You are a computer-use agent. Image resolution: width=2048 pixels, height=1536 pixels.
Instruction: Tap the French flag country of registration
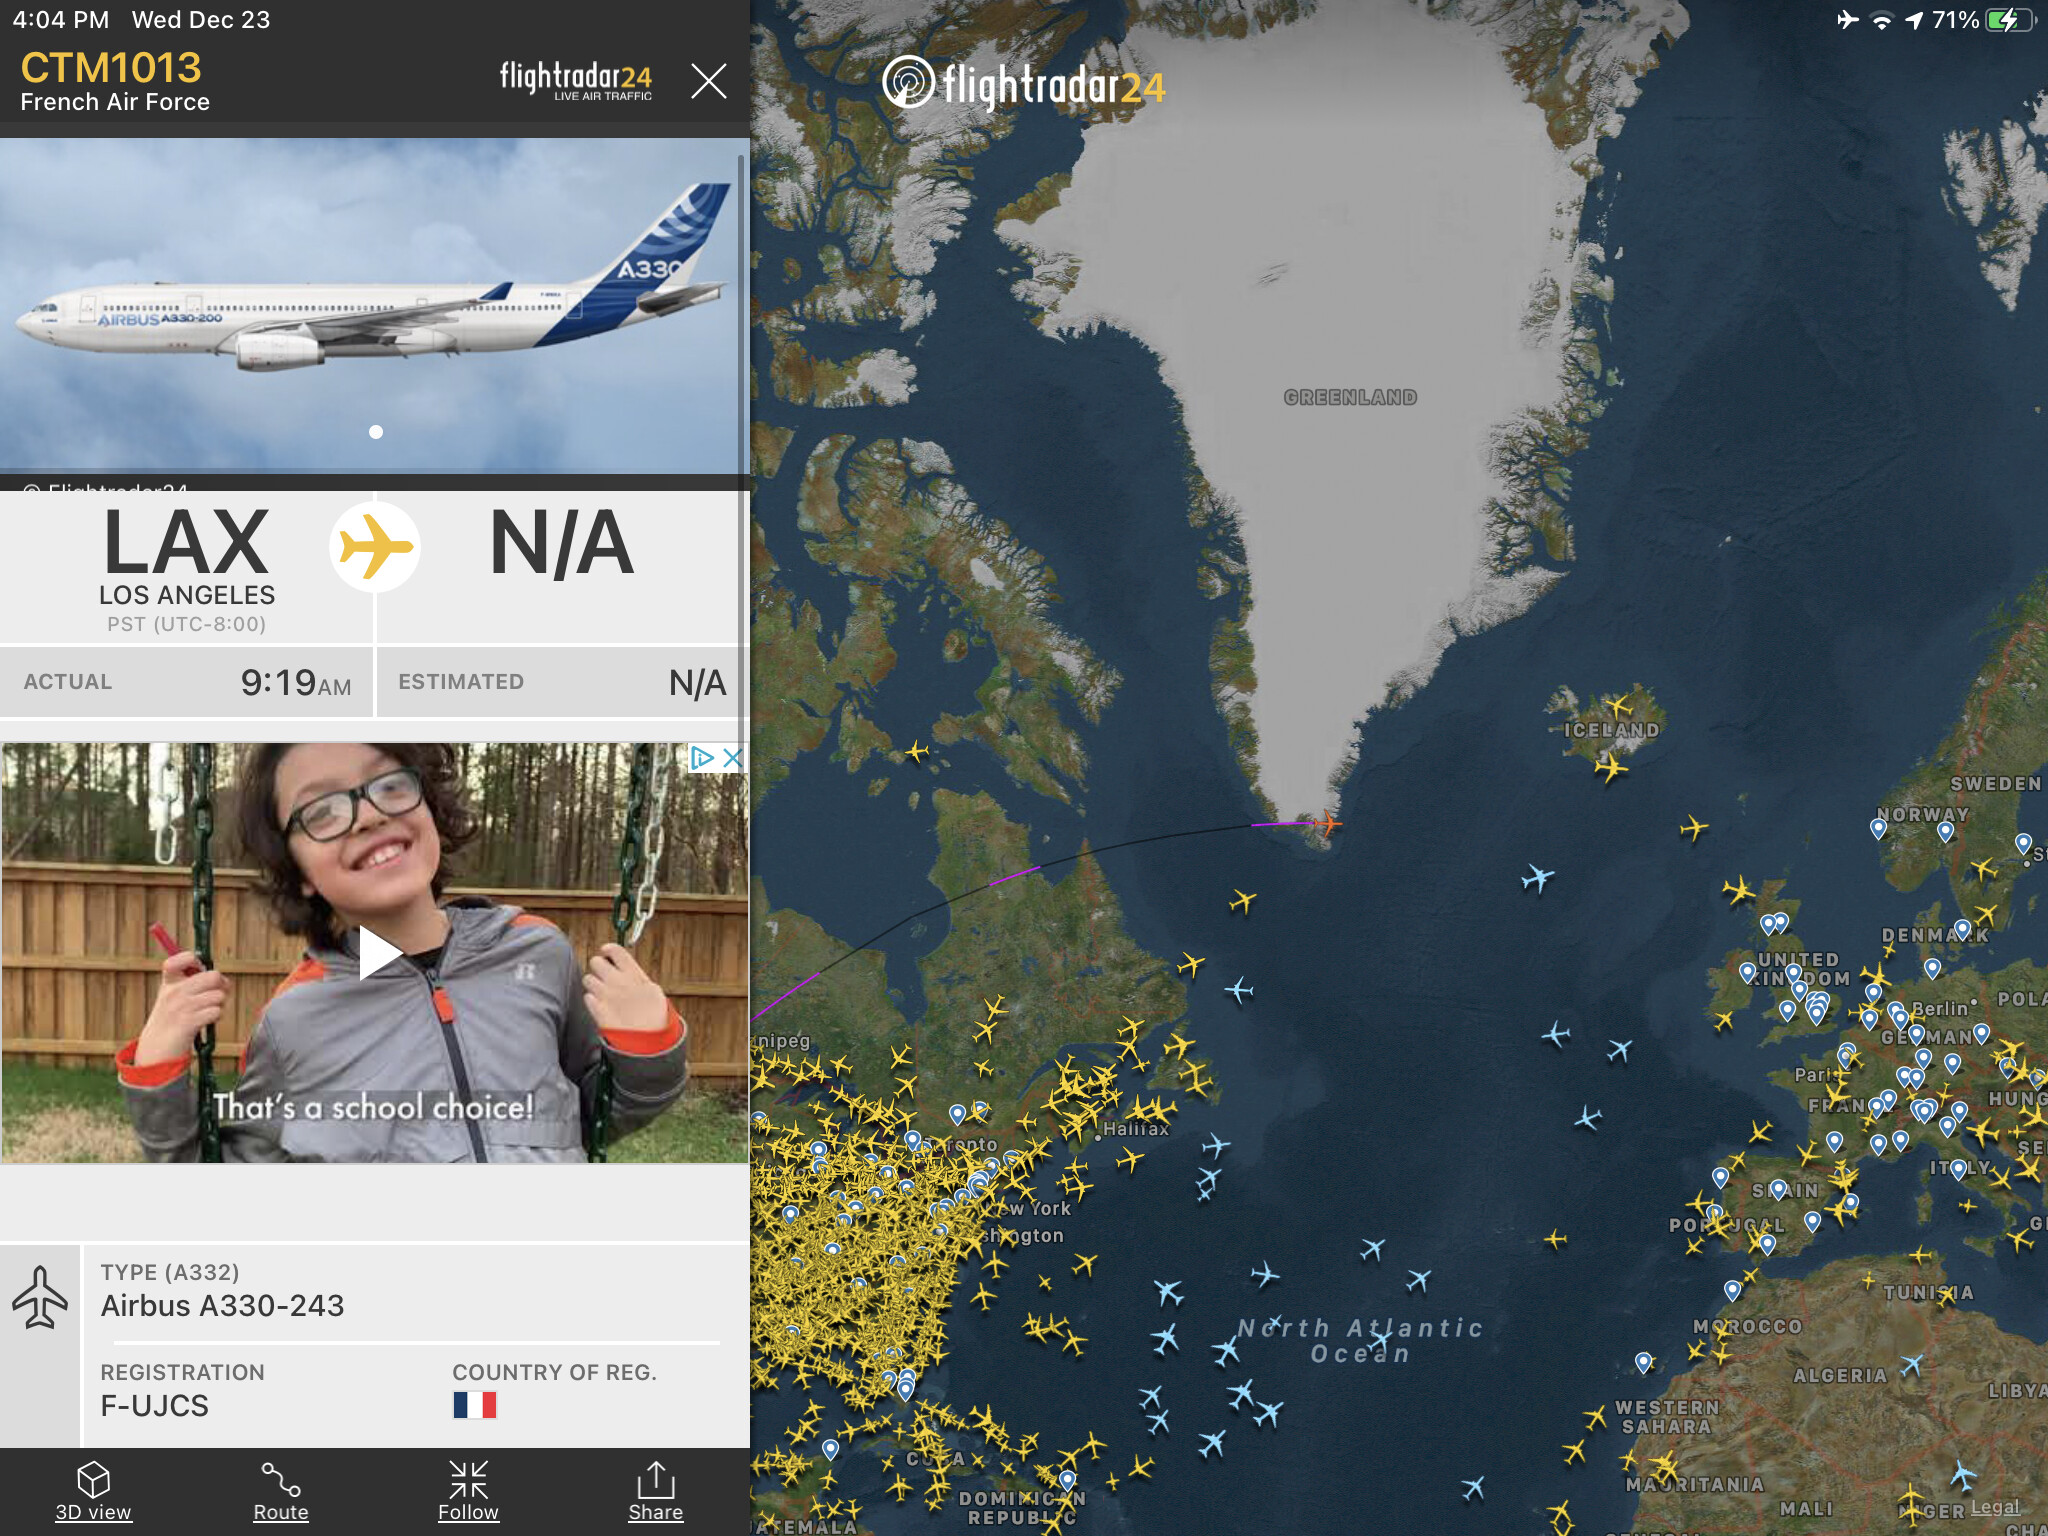click(x=475, y=1405)
